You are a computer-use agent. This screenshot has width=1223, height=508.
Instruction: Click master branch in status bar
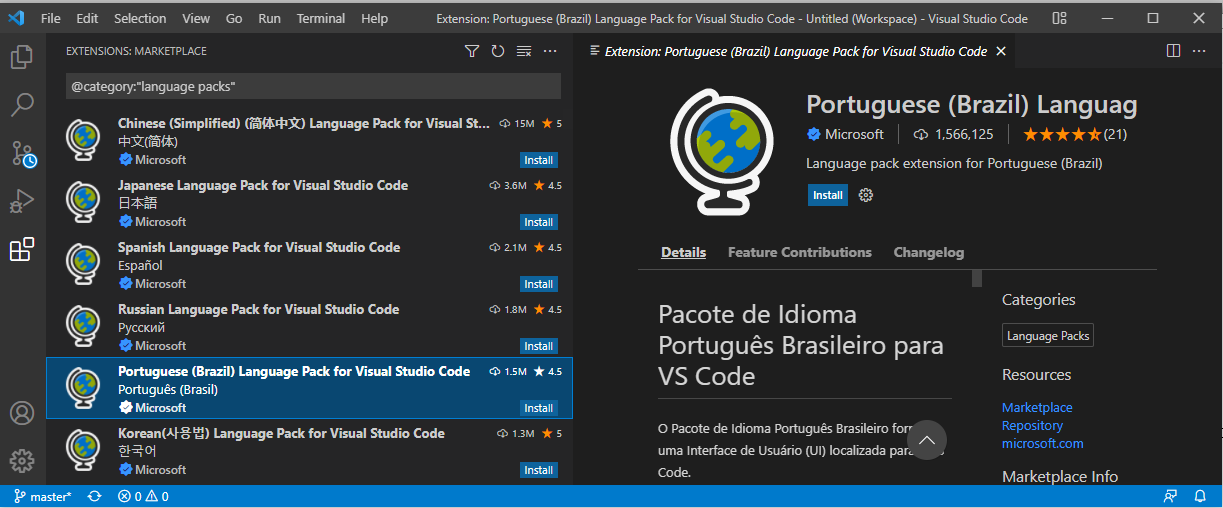[43, 496]
